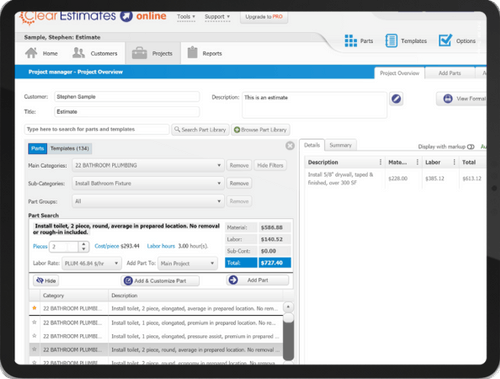
Task: Open the Templates notebook icon
Action: coord(391,41)
